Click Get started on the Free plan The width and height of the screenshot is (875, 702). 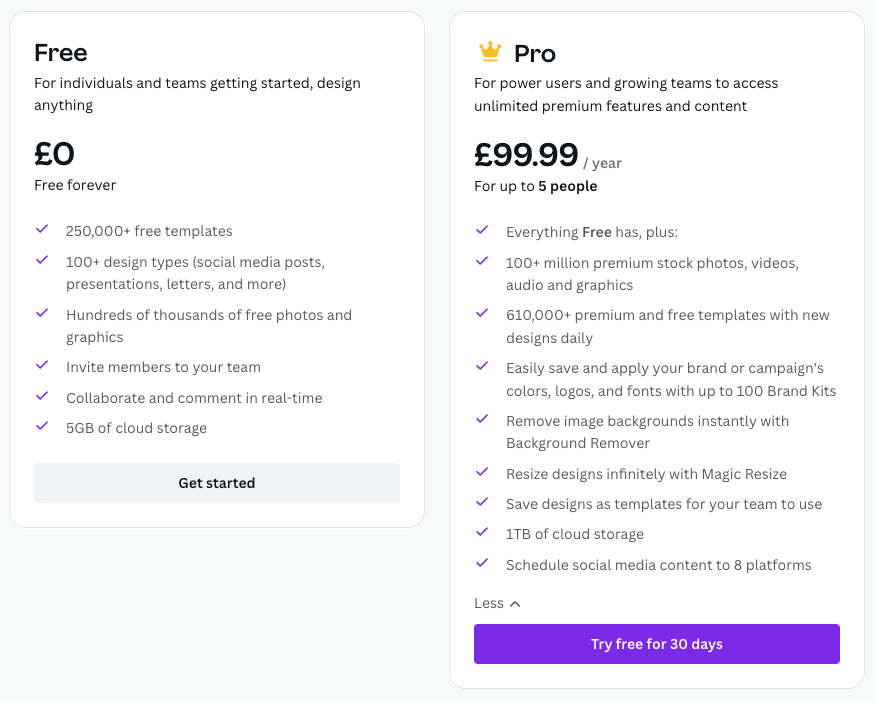click(216, 483)
